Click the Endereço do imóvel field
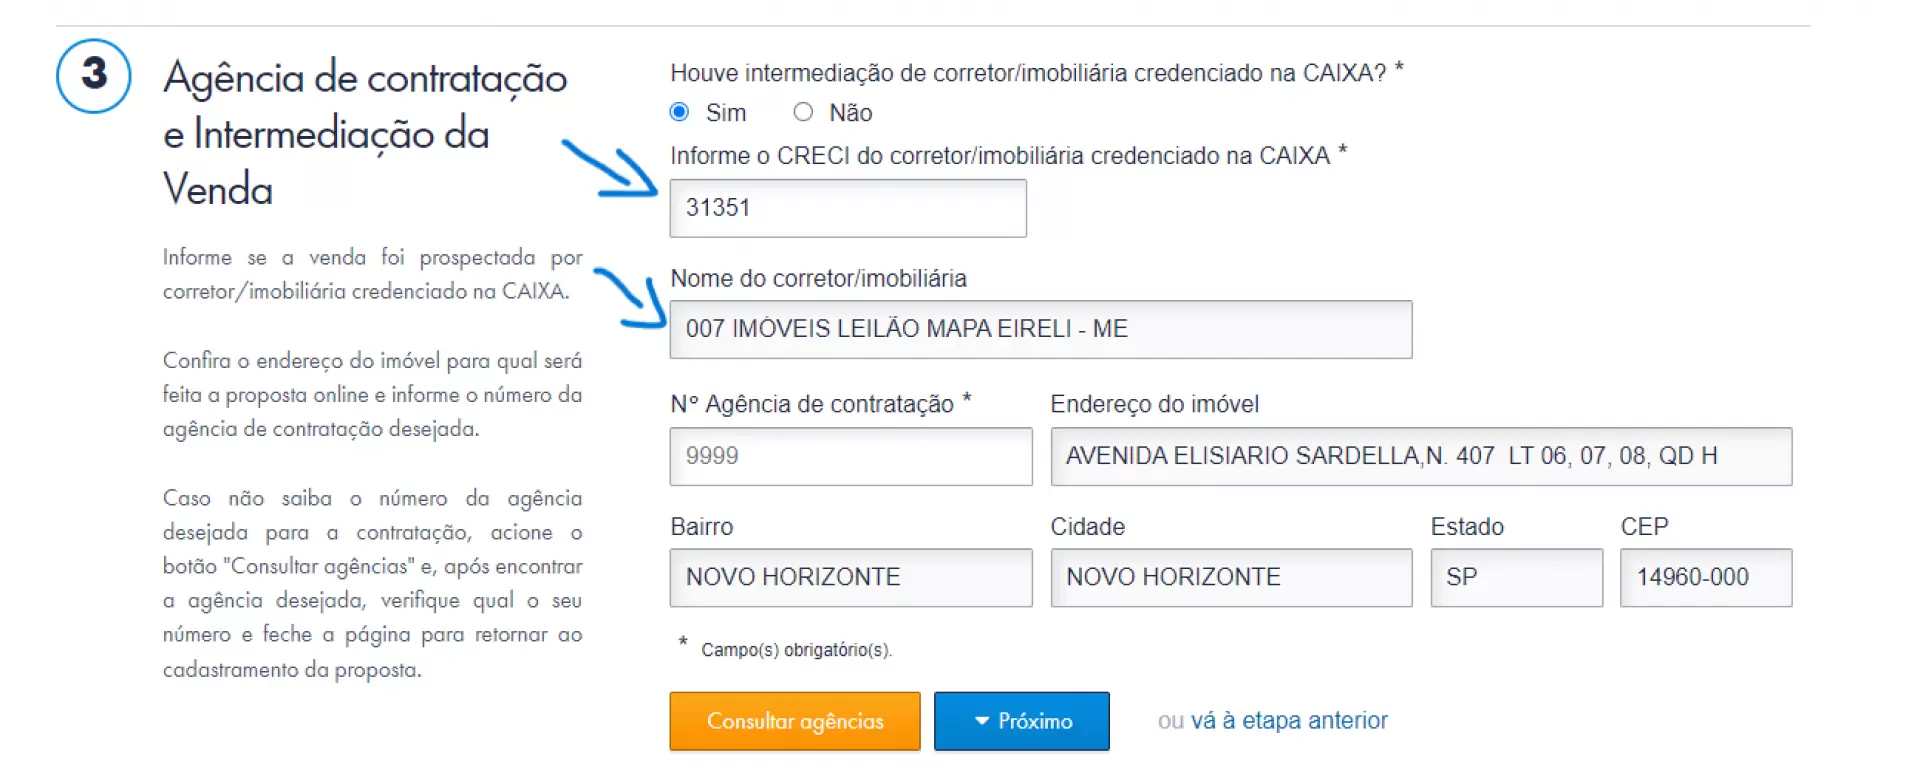Screen dimensions: 1920x770 coord(1421,456)
